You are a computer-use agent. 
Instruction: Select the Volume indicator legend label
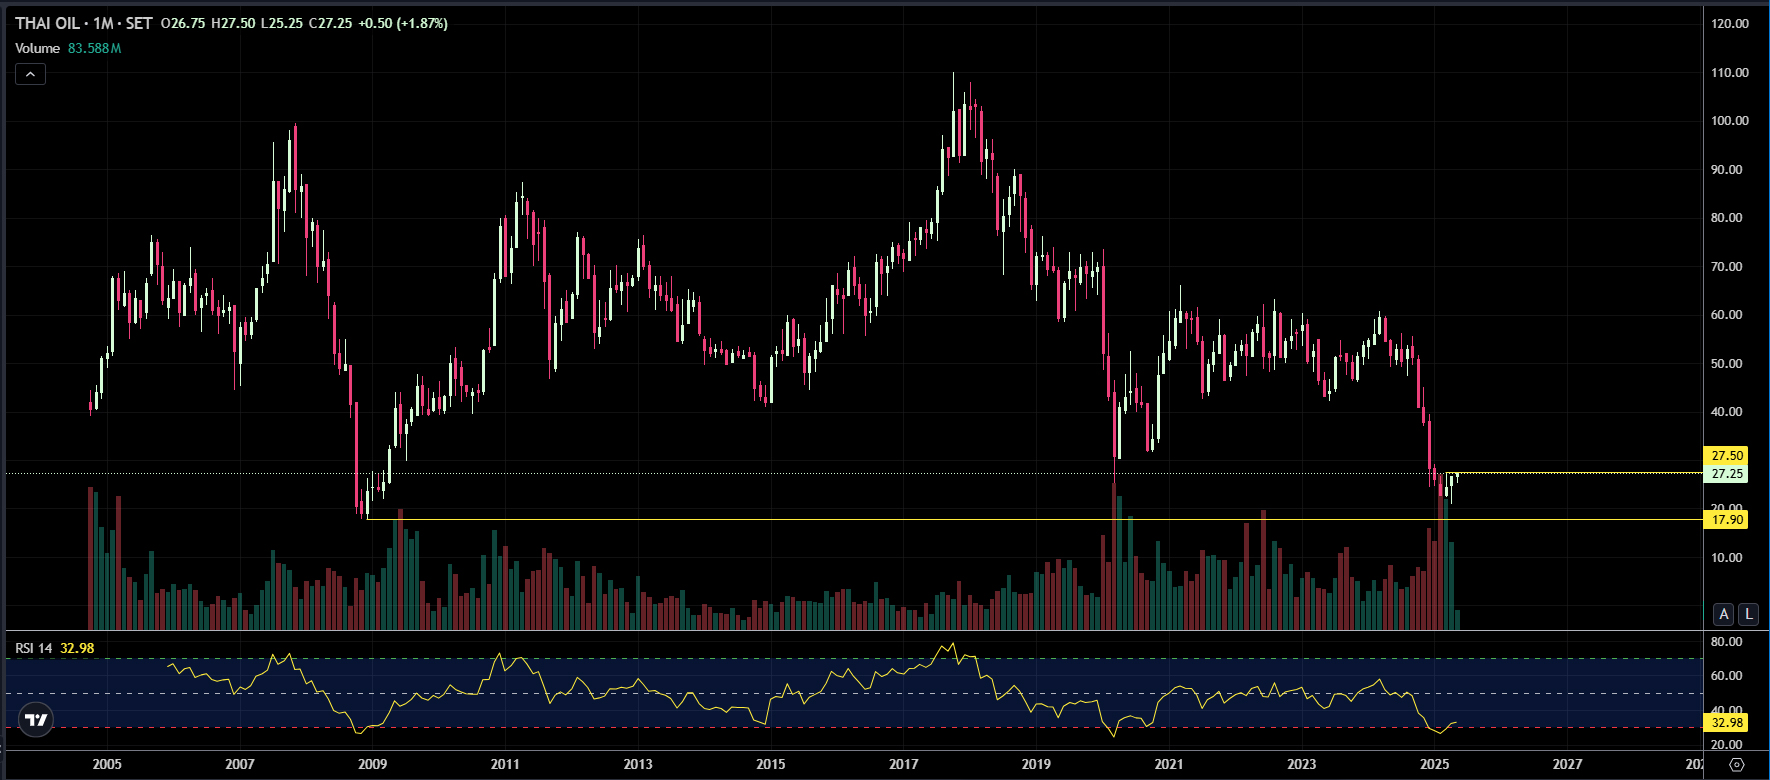coord(38,48)
